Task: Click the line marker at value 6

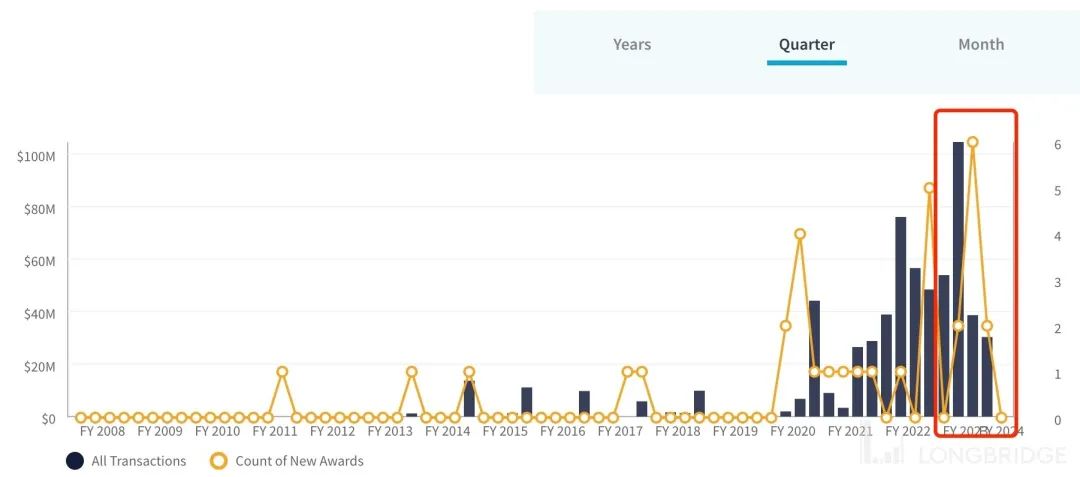Action: tap(973, 142)
